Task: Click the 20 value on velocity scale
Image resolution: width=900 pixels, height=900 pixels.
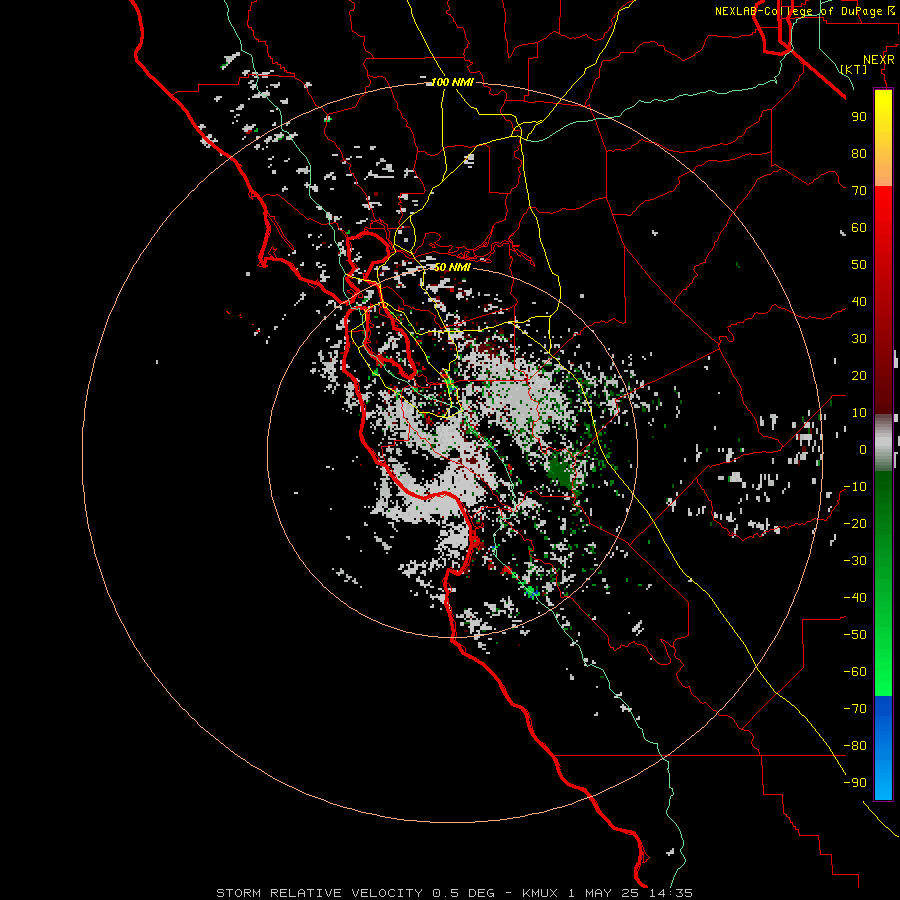Action: 859,375
